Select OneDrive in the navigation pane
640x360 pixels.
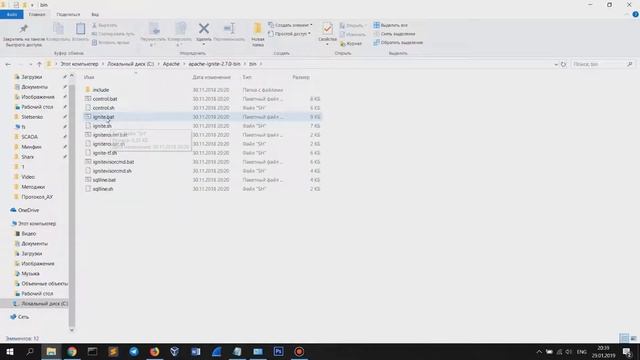(x=28, y=210)
